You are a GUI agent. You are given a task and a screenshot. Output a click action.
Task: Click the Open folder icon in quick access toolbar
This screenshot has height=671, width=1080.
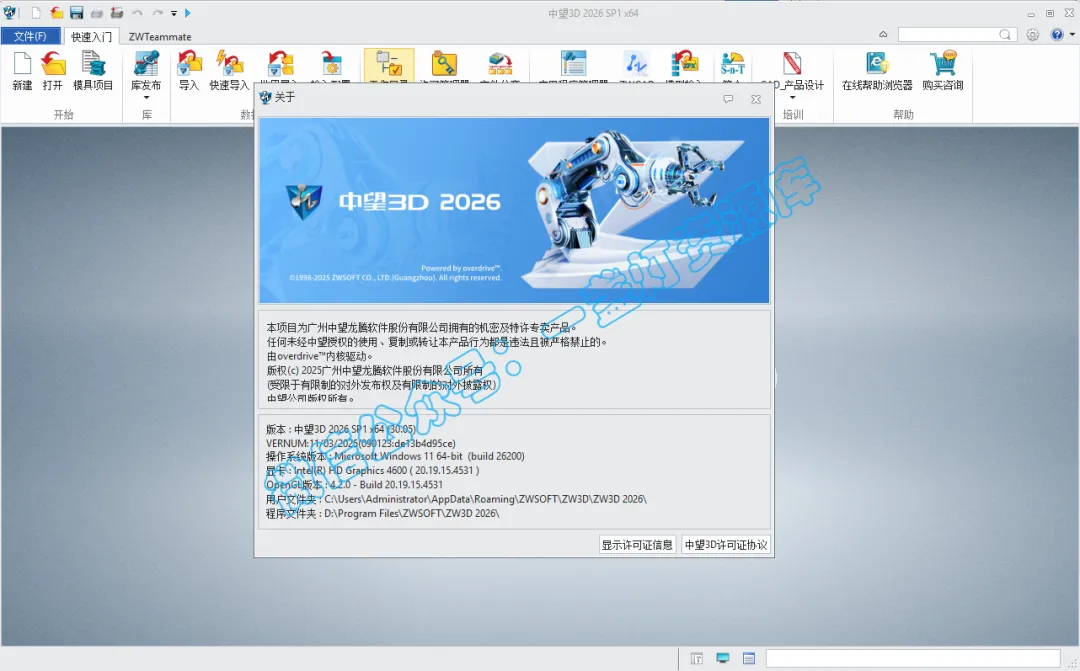click(x=56, y=12)
